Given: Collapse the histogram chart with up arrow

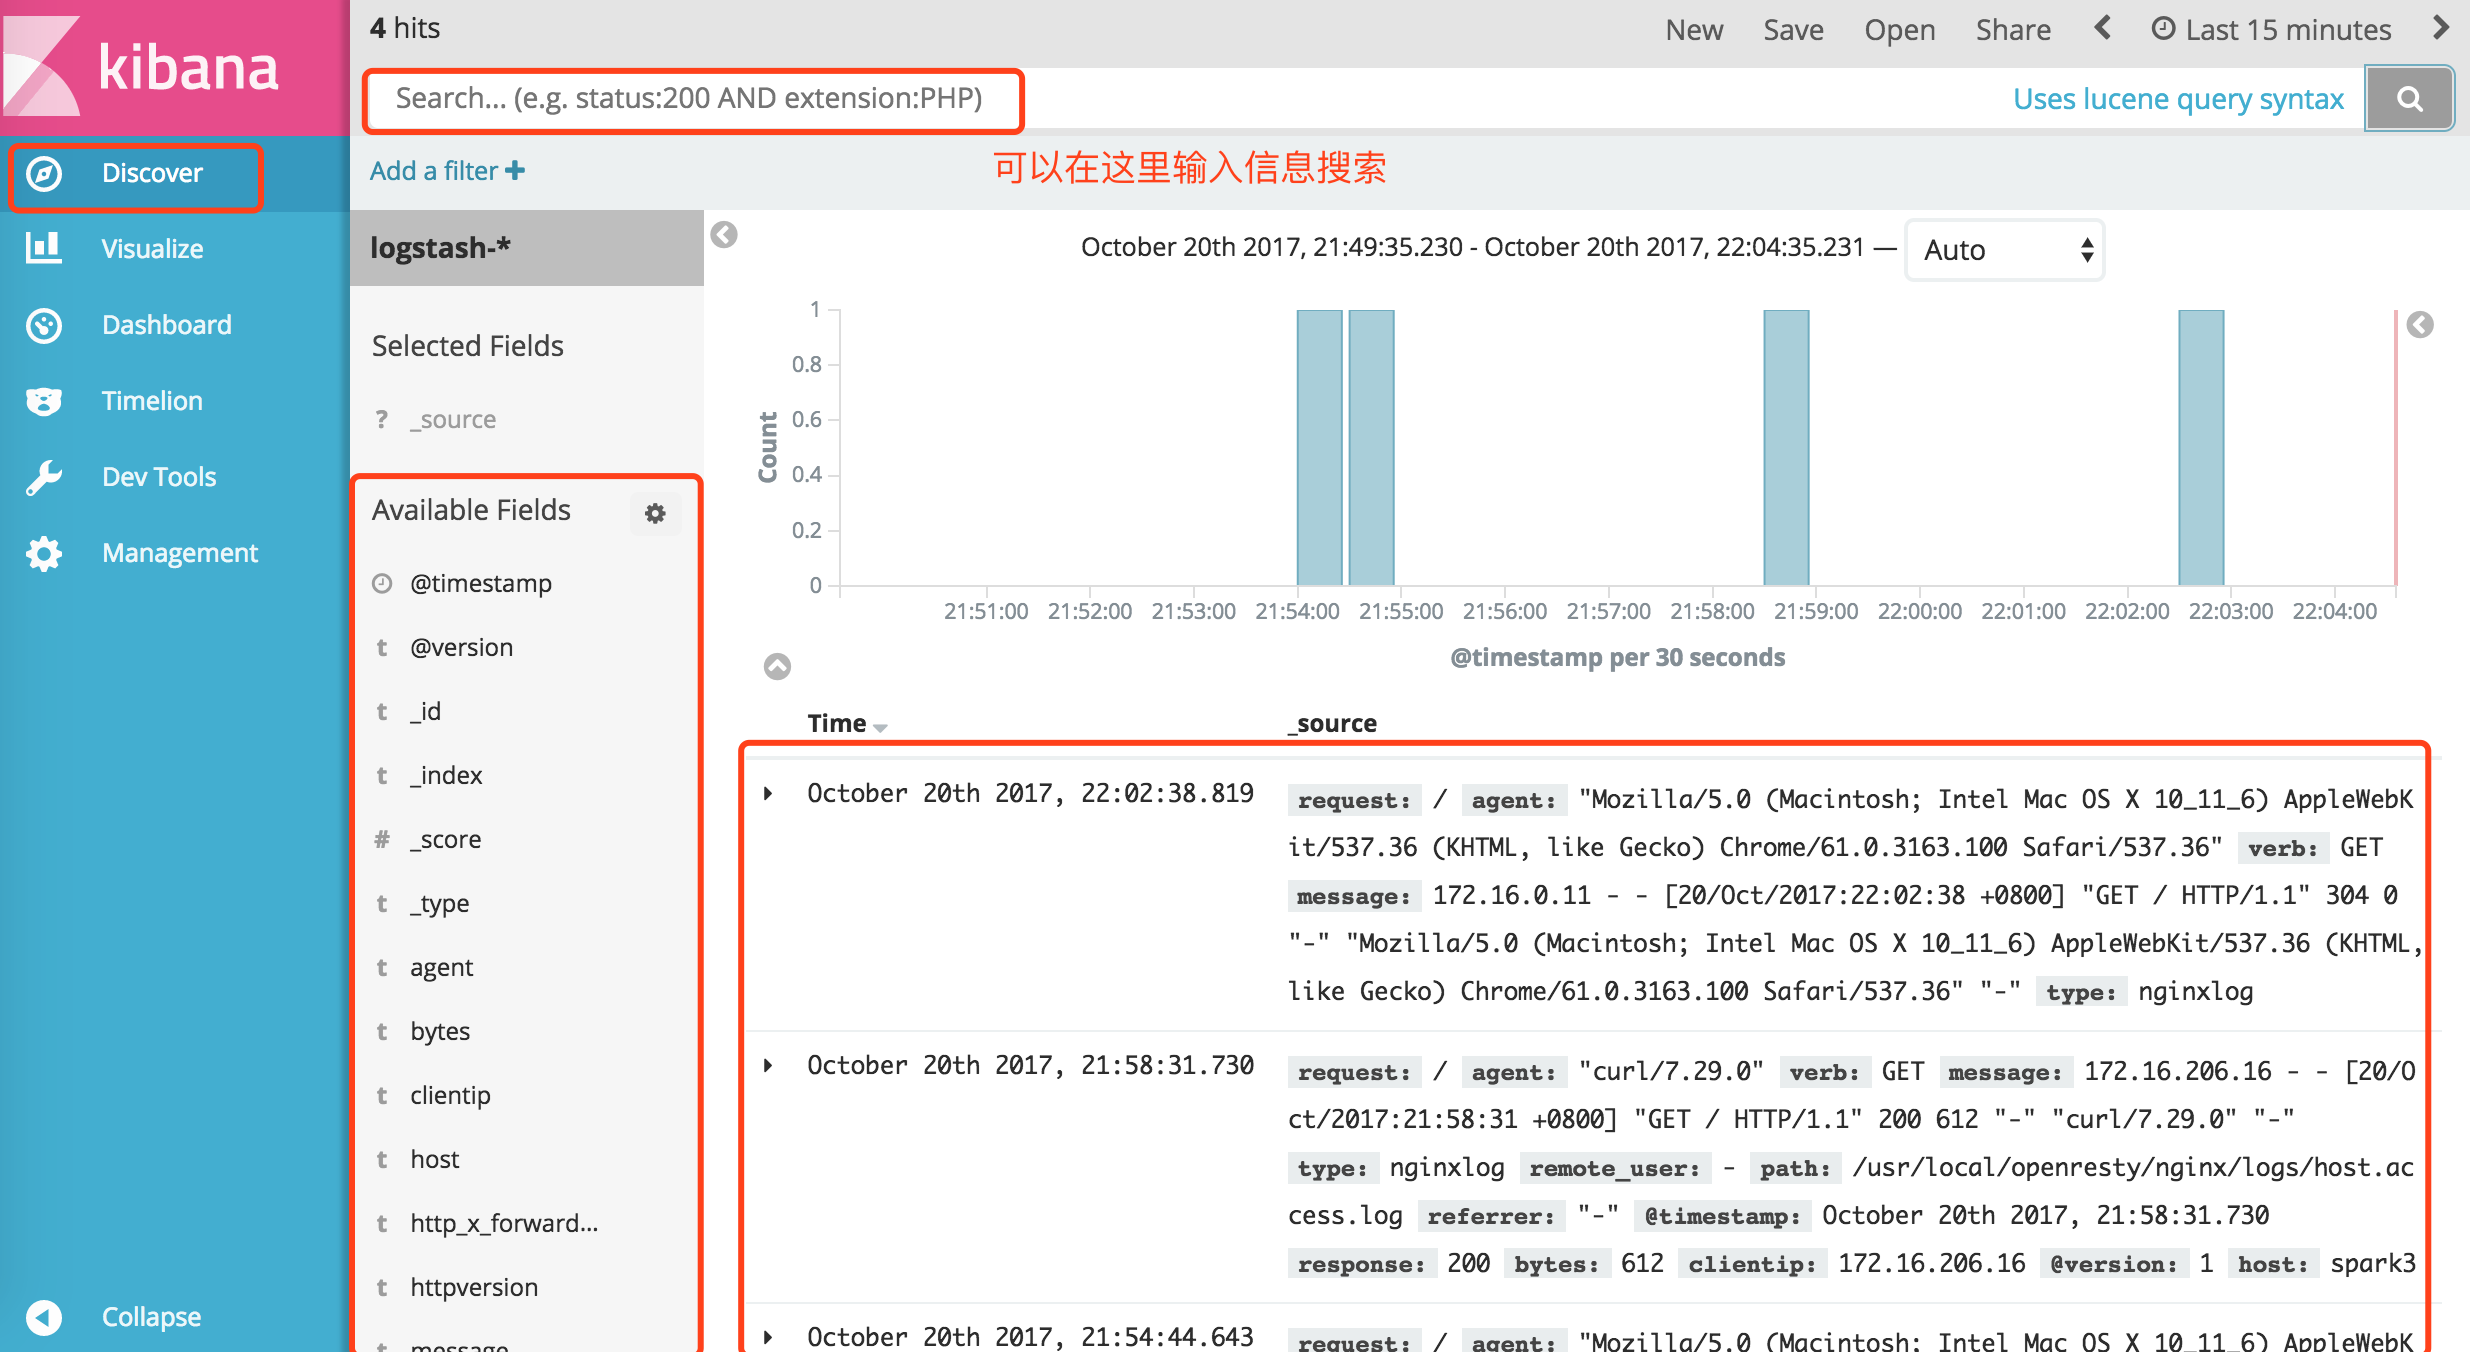Looking at the screenshot, I should pyautogui.click(x=777, y=666).
